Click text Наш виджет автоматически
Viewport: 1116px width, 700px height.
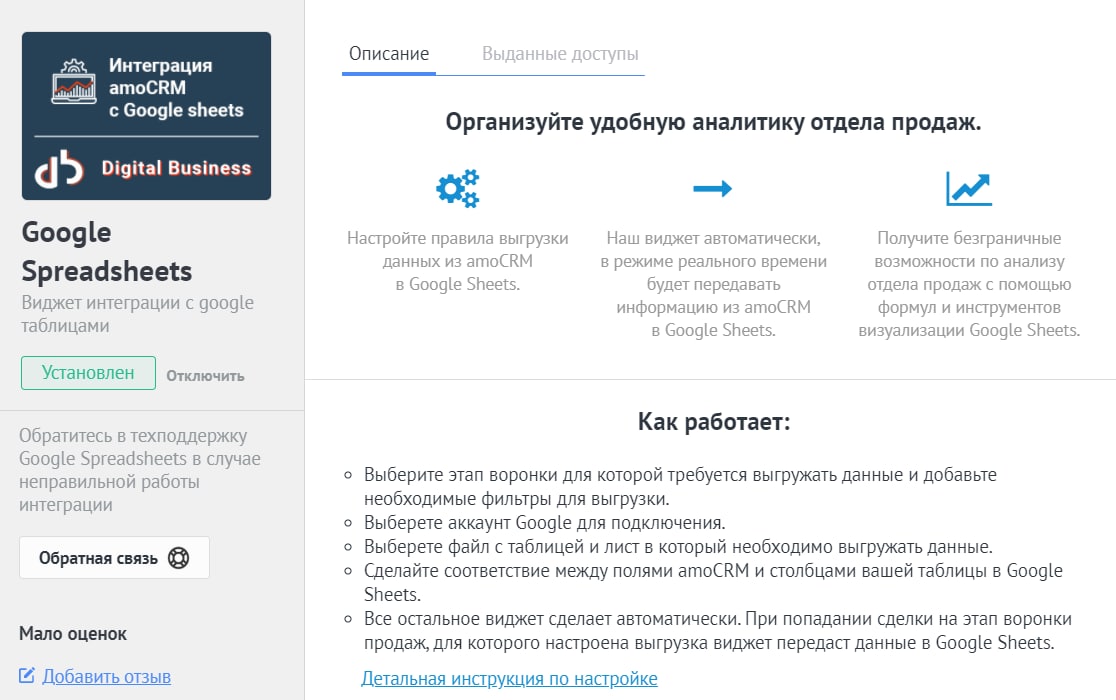click(713, 284)
